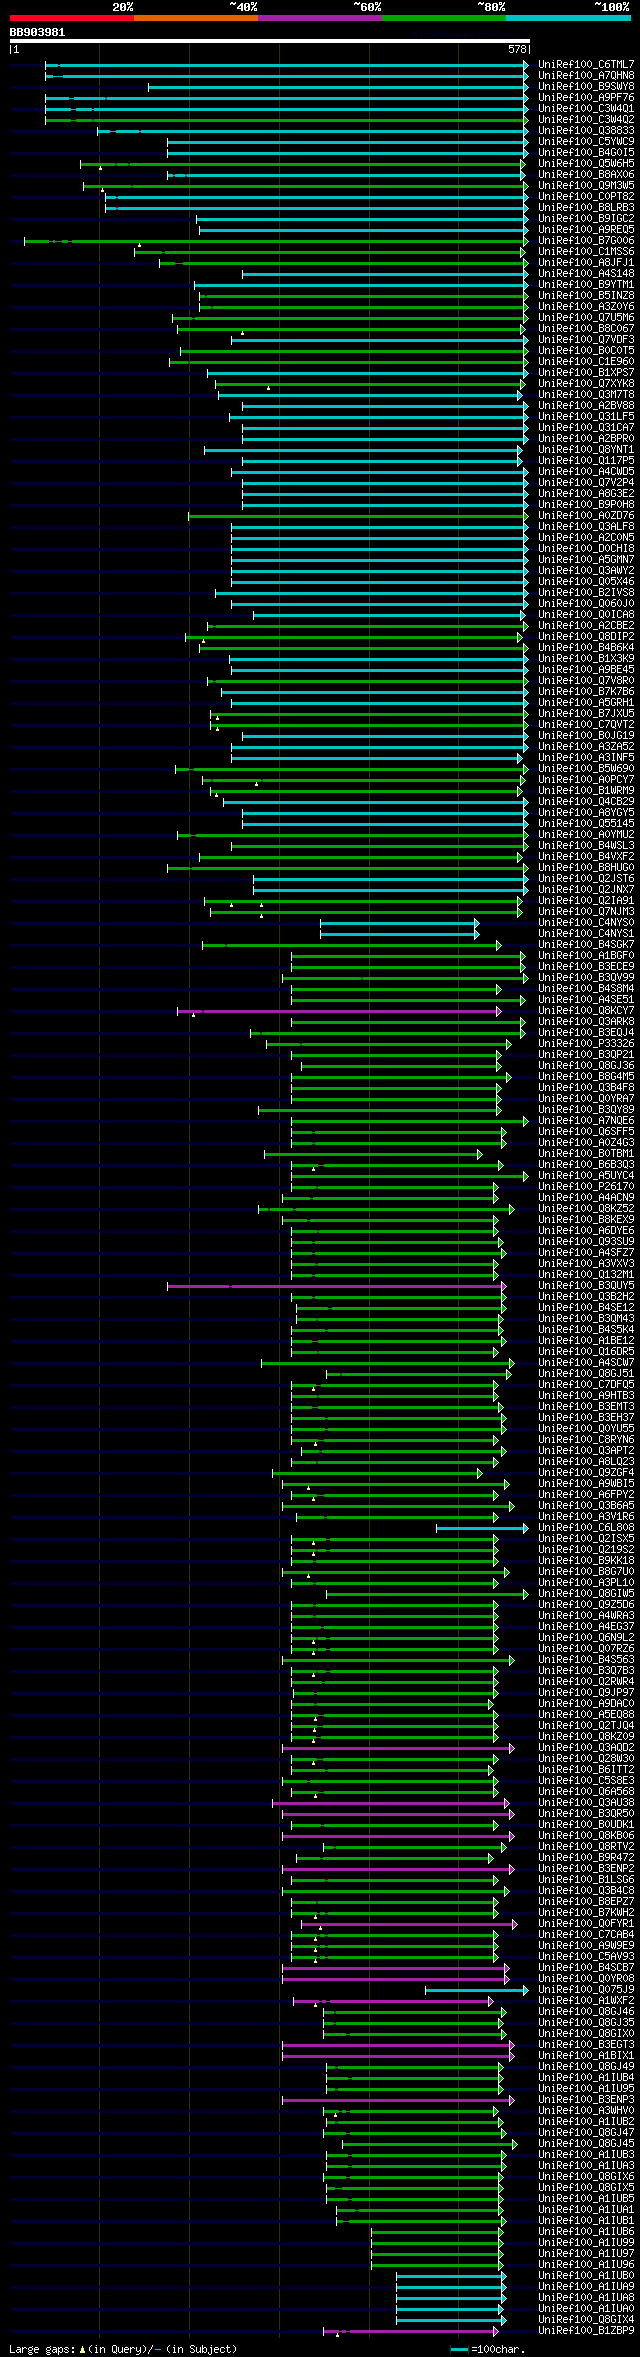Select the UniRef100_B0TBM1 label

[x=586, y=1153]
